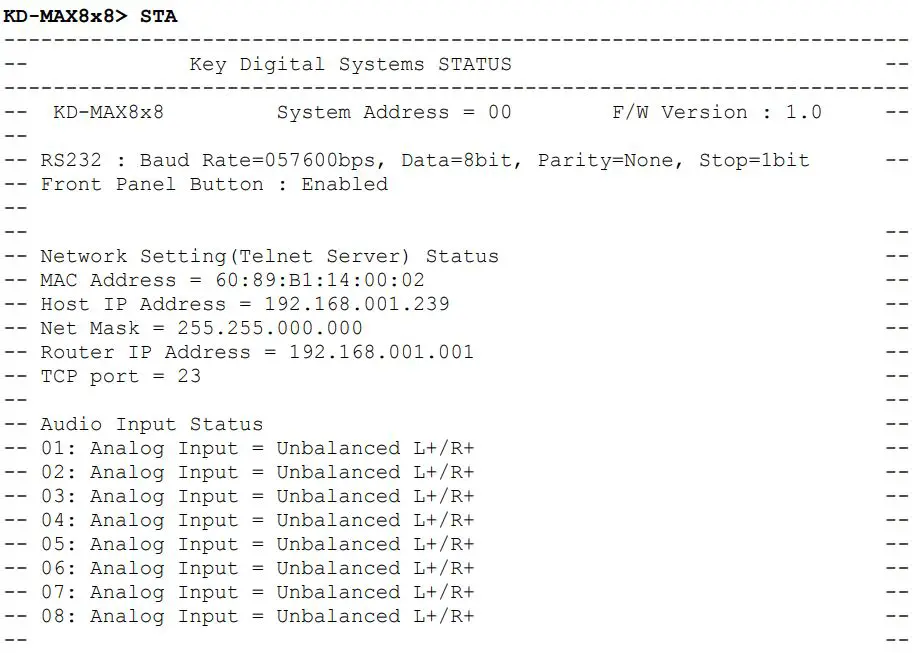914x653 pixels.
Task: Click the Host IP Address 192.168.001.239 line
Action: pos(245,304)
